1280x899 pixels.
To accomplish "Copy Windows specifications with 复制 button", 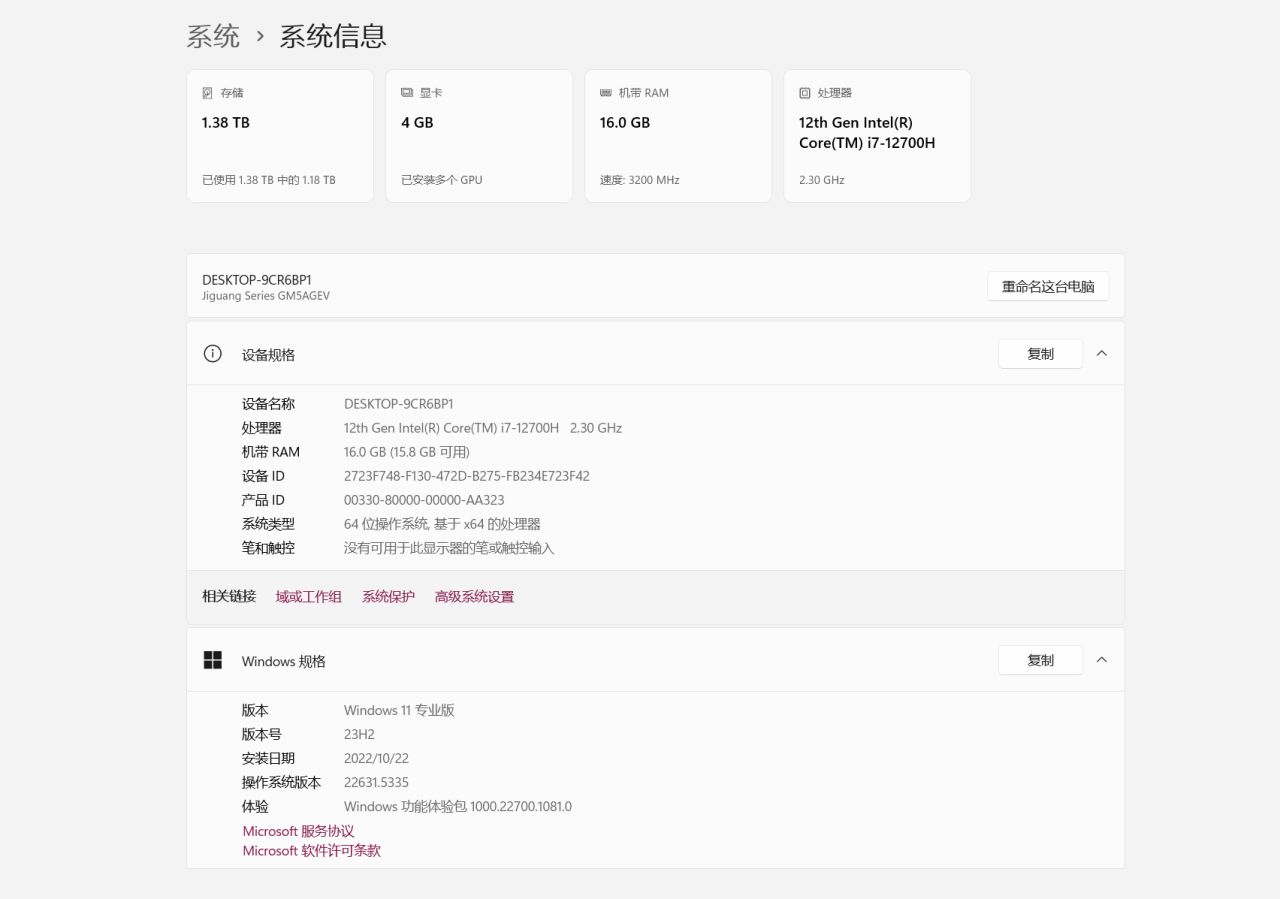I will click(x=1040, y=660).
